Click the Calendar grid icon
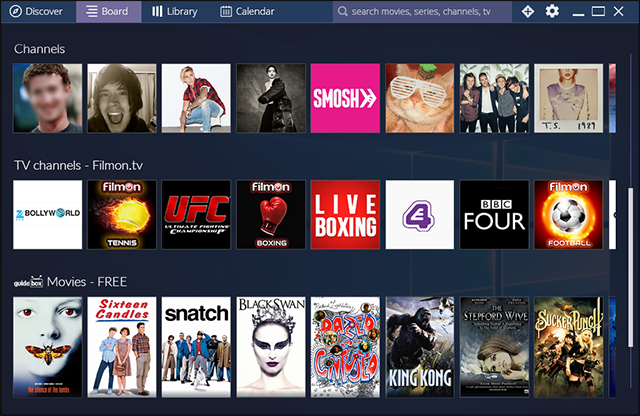Image resolution: width=640 pixels, height=416 pixels. point(226,11)
